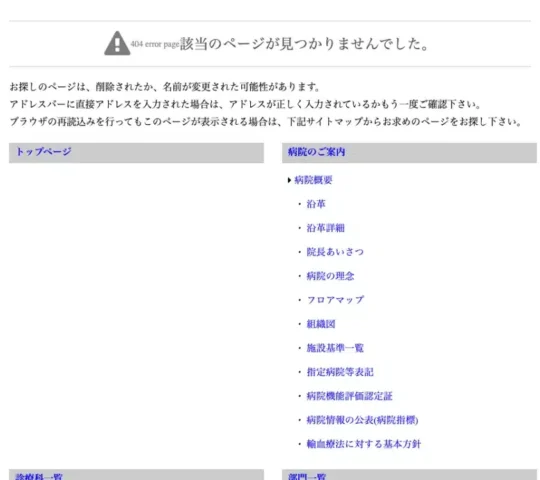
Task: Click the 404 warning triangle icon
Action: pyautogui.click(x=117, y=43)
